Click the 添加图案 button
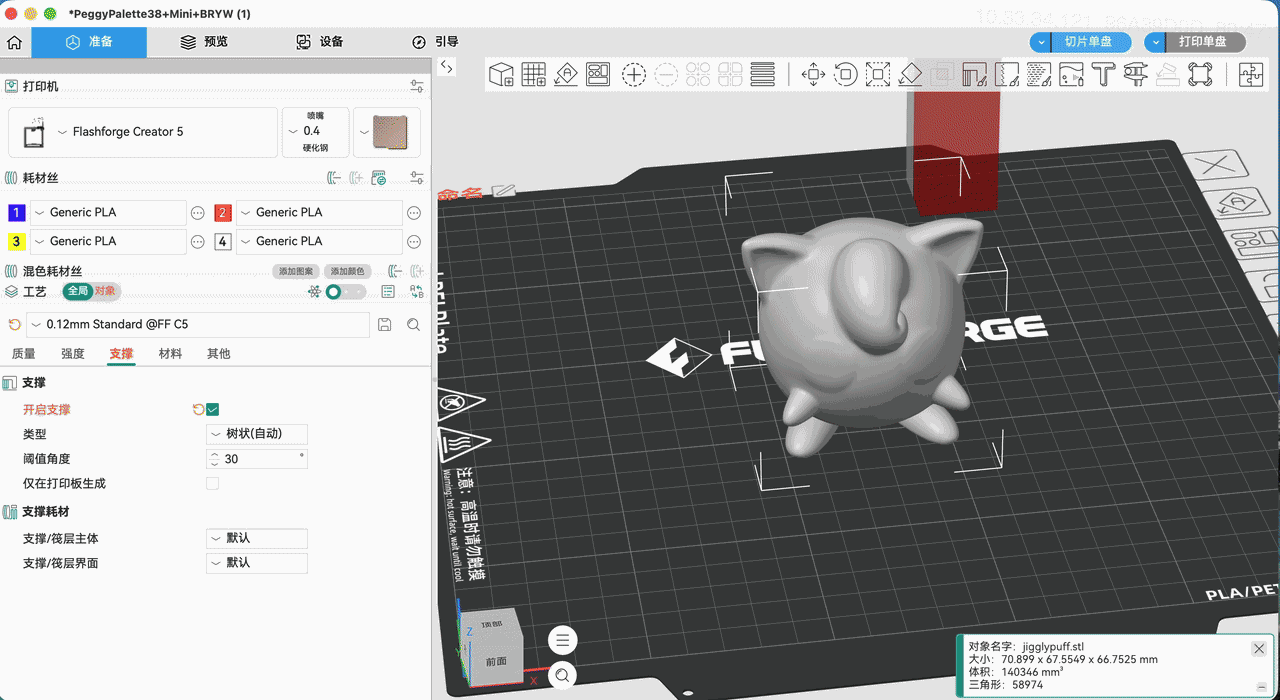The image size is (1280, 700). [x=296, y=272]
